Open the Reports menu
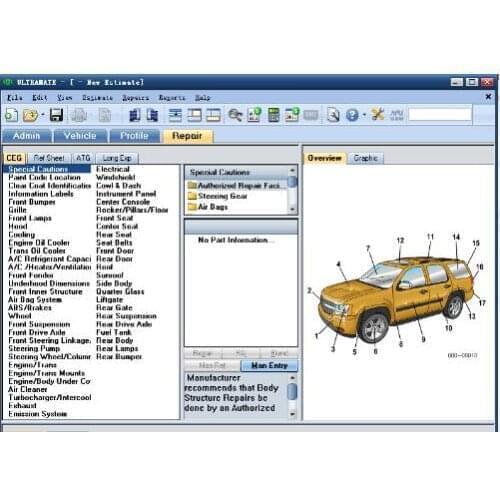Screen dimensions: 500x500 172,98
